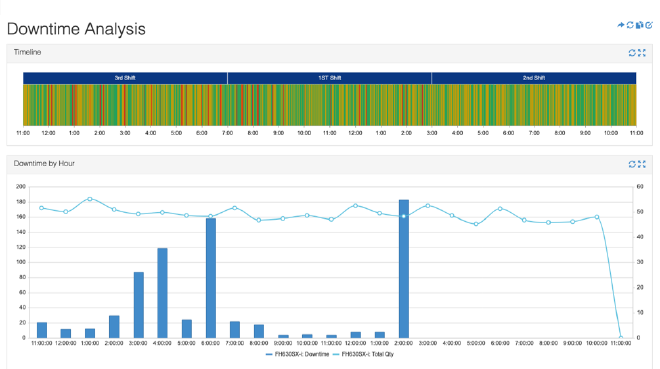Click the share arrow icon beside Downtime Analysis
Screen dimensions: 660x369
(620, 25)
